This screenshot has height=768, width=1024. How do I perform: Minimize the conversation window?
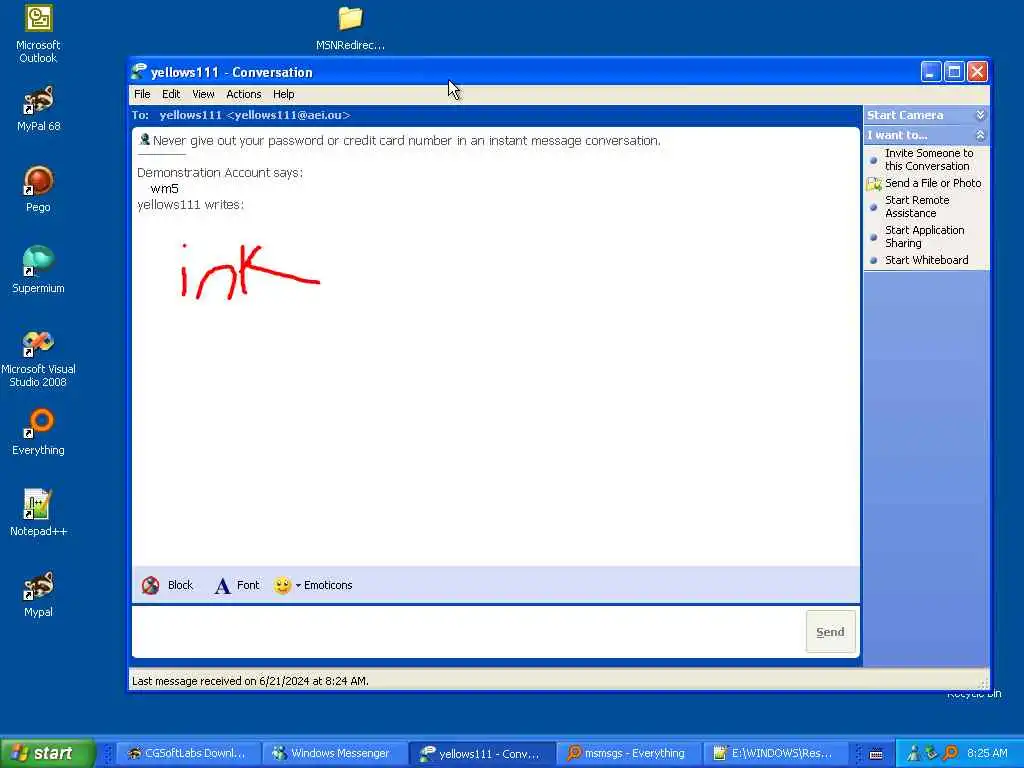coord(930,72)
